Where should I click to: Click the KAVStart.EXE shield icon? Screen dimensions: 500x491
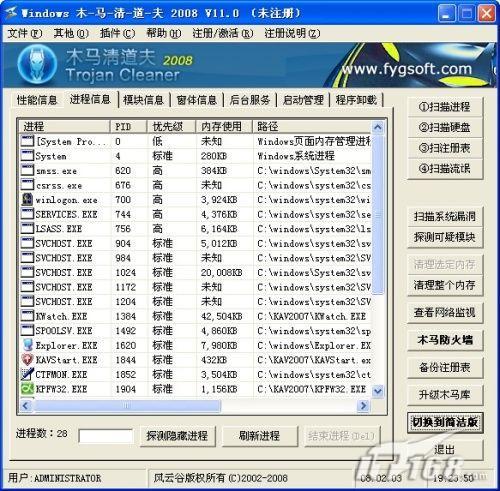27,360
